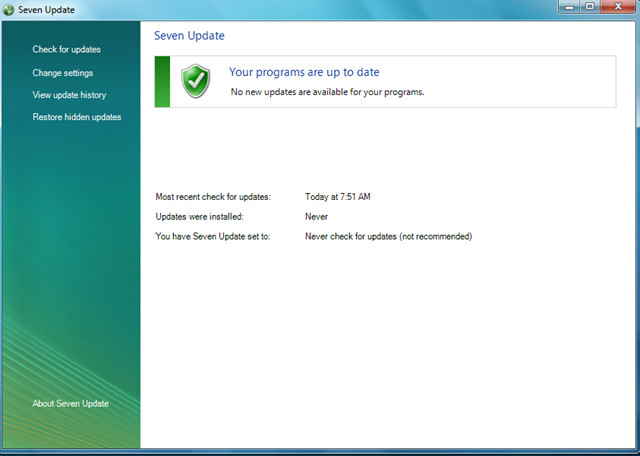Open View update history
640x456 pixels.
69,95
